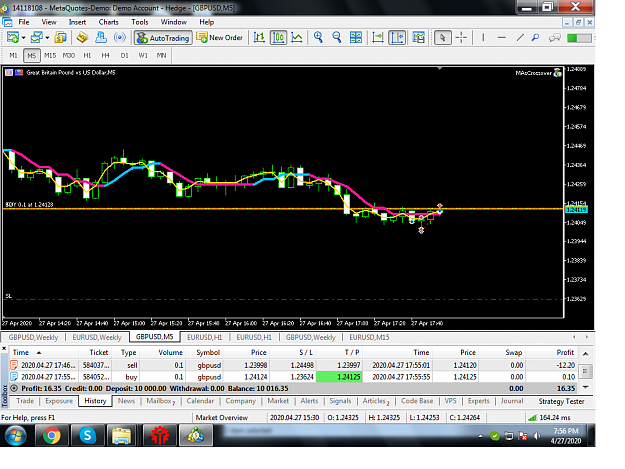The image size is (625, 469).
Task: Switch to M1 timeframe
Action: [14, 55]
